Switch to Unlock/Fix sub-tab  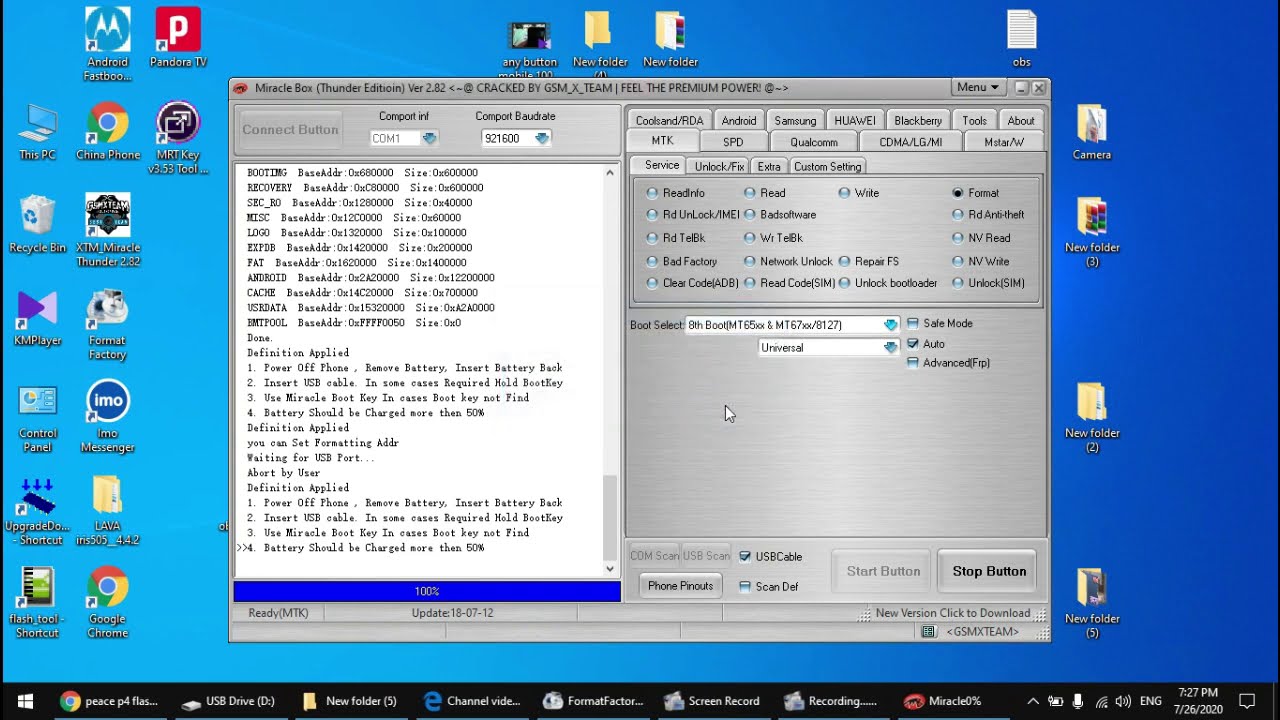[x=719, y=167]
